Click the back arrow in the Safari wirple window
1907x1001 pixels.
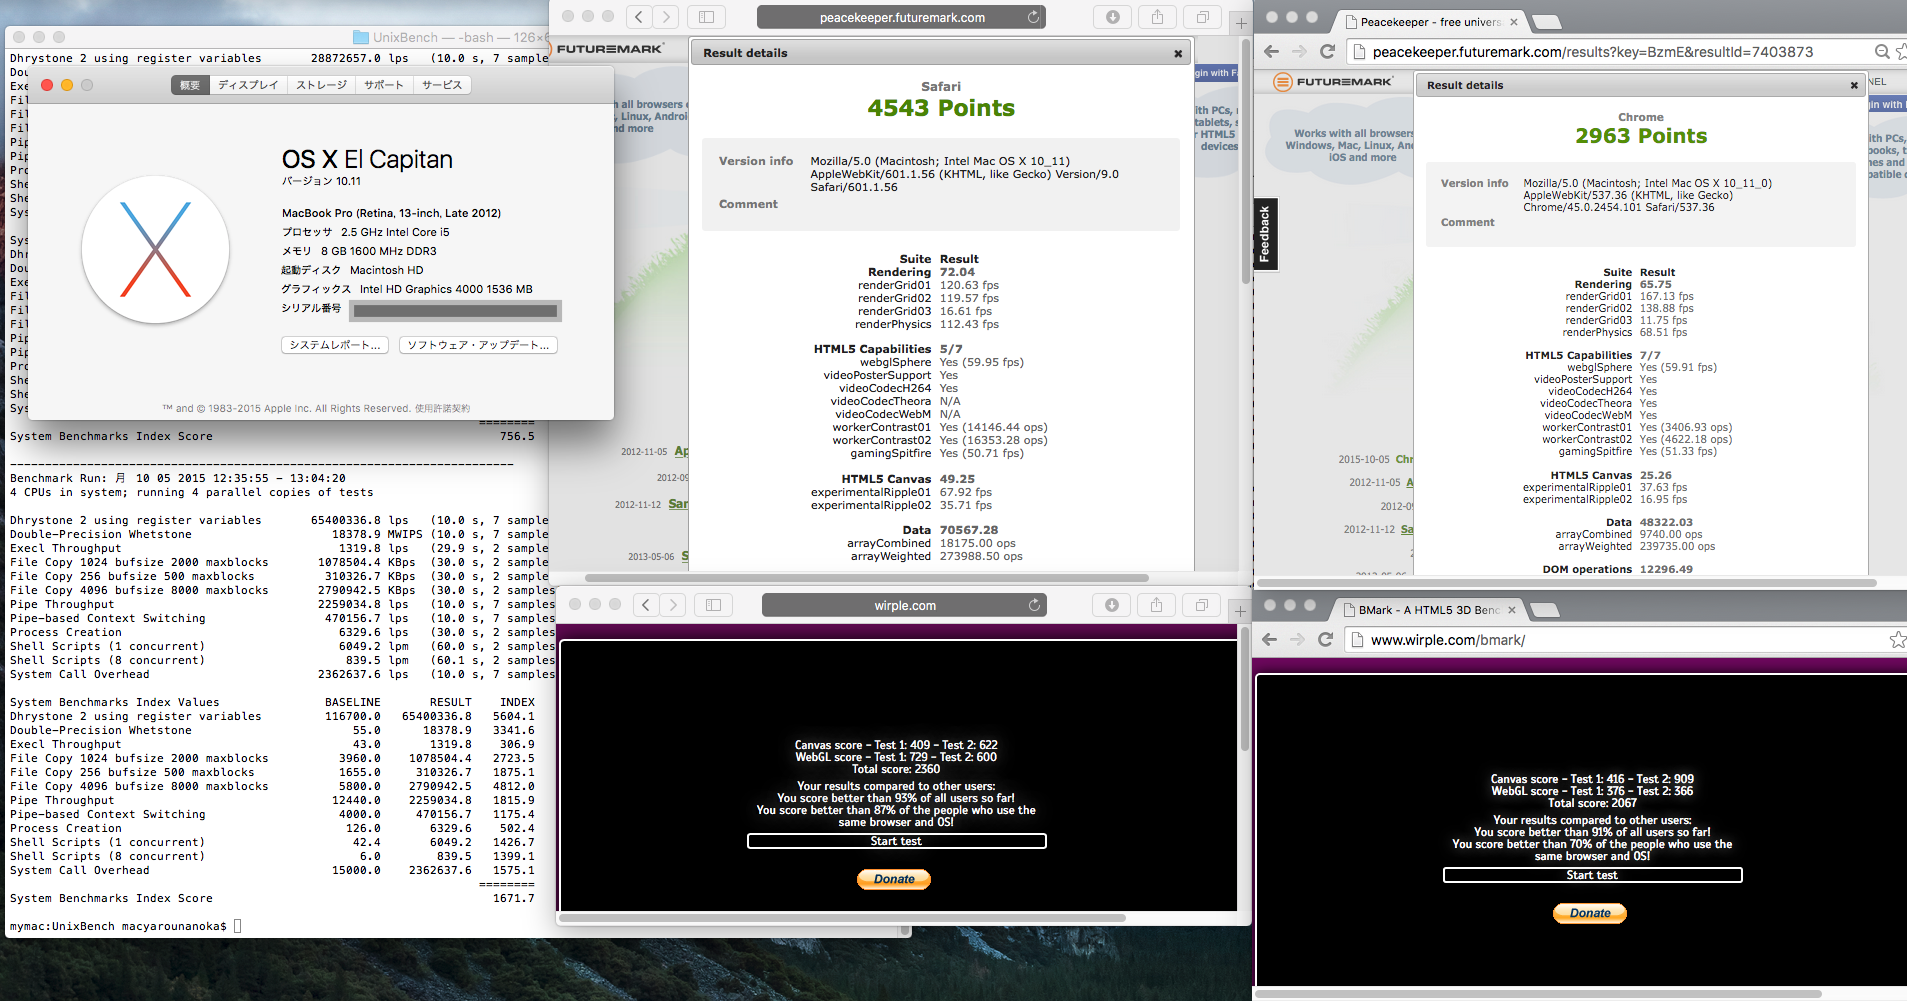click(646, 605)
